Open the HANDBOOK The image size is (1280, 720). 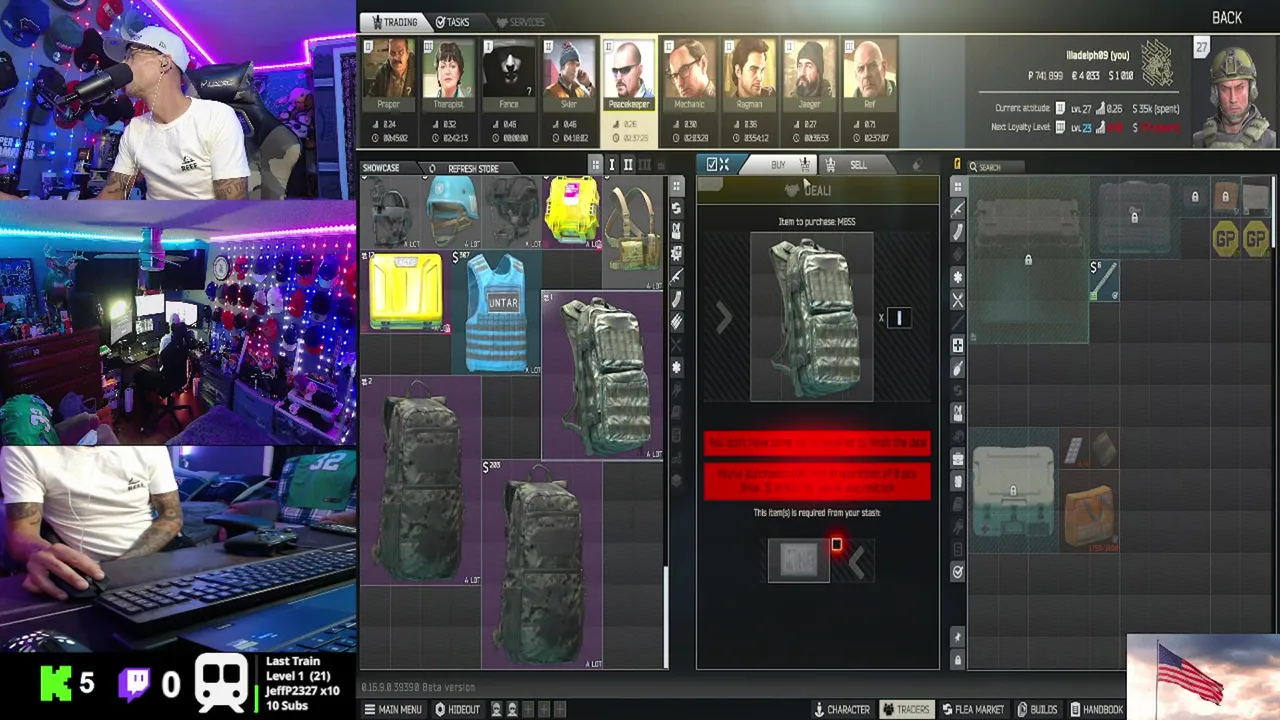point(1097,709)
